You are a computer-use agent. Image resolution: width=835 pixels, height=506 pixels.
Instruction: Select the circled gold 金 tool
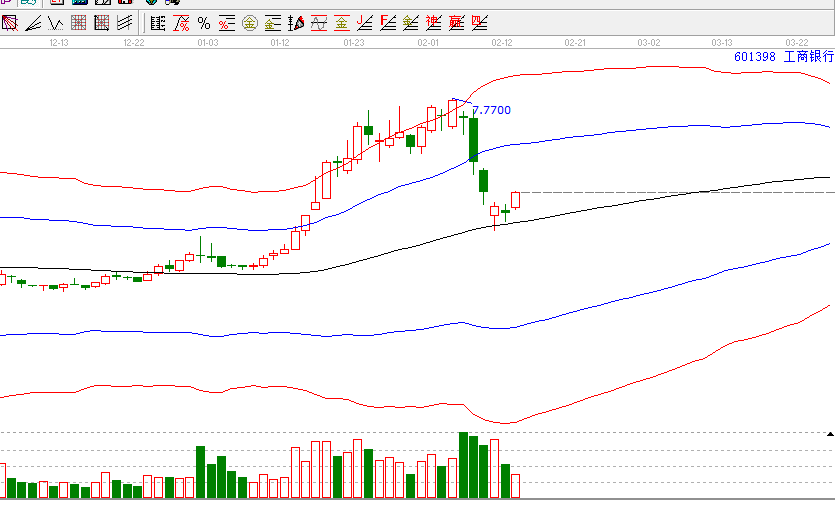[x=250, y=23]
